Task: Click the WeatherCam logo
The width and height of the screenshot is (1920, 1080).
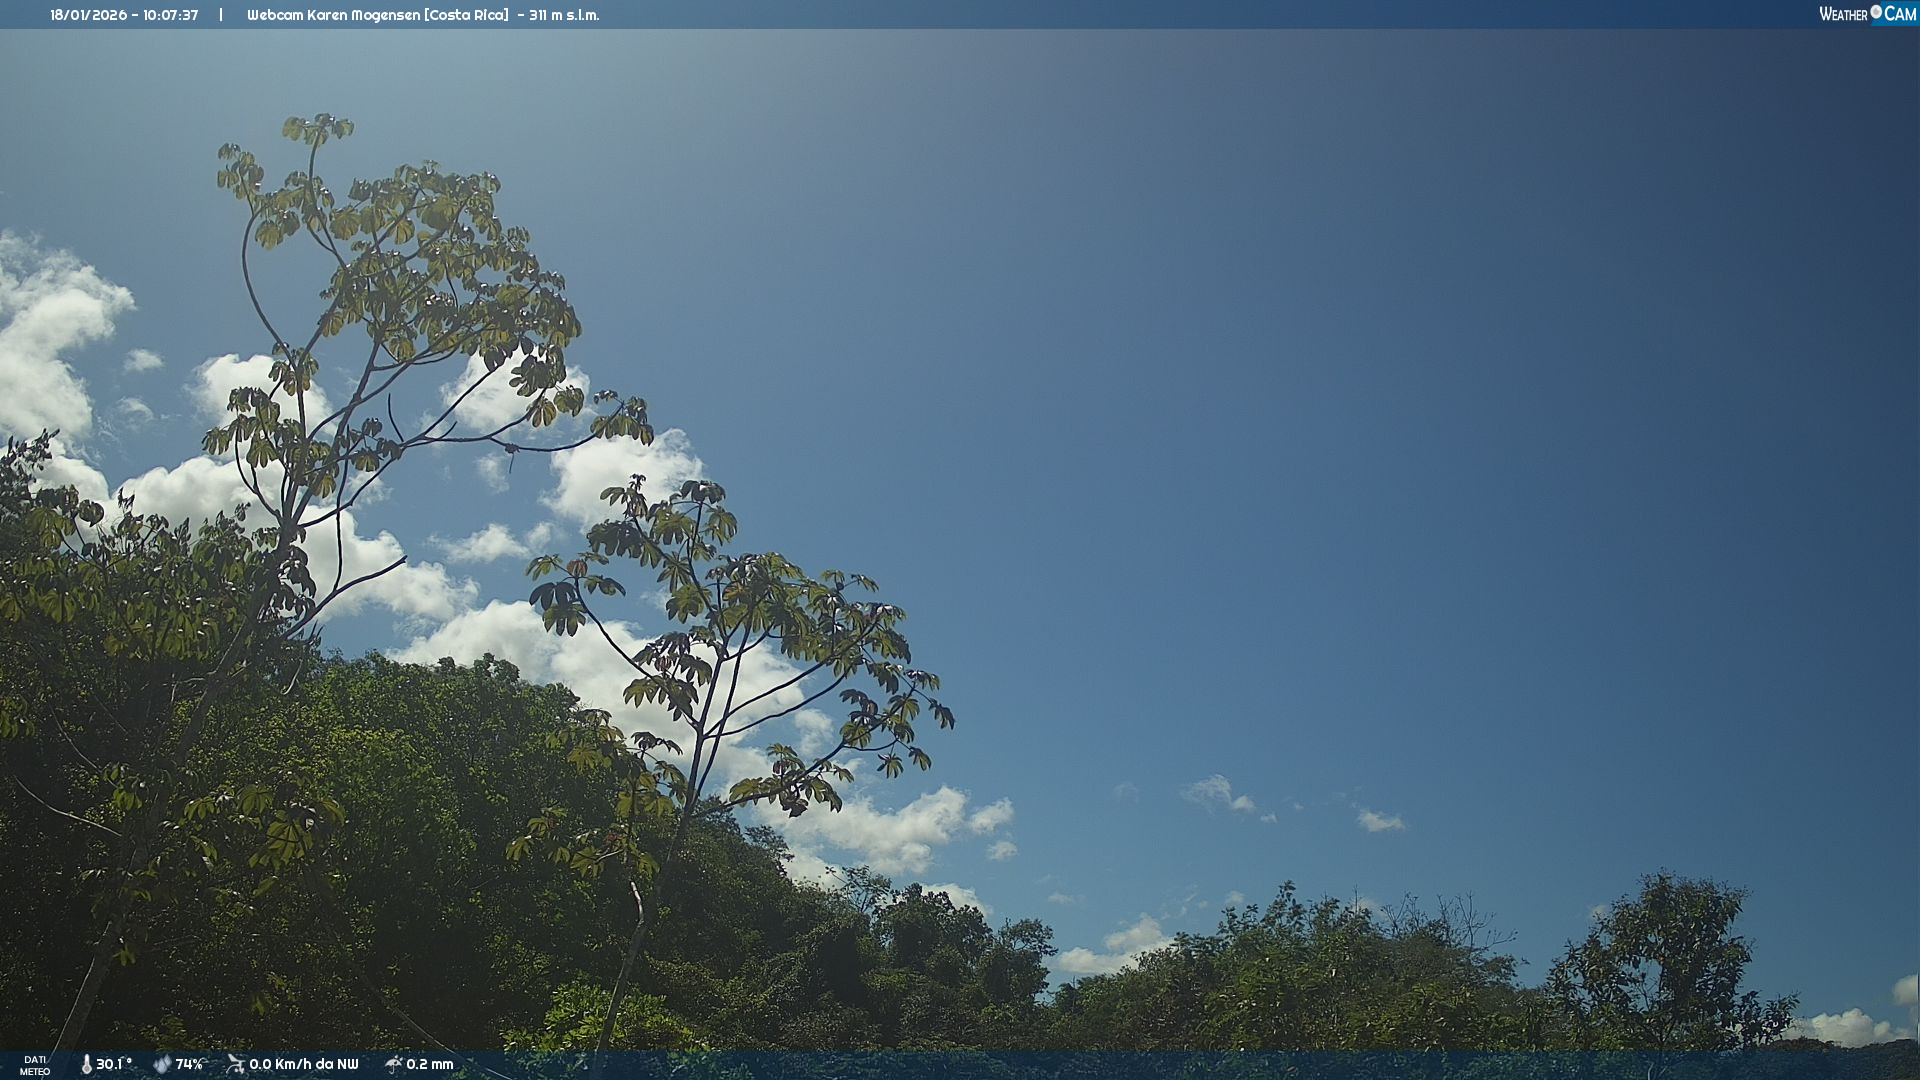Action: click(x=1867, y=14)
